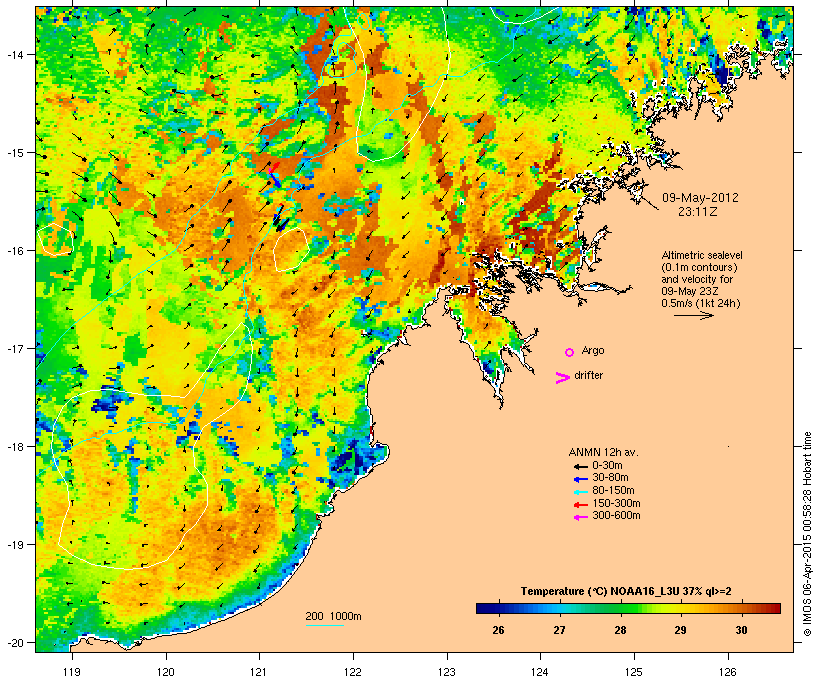Screen dimensions: 820x680
Task: Click the cyan 200m isobath legend line
Action: pyautogui.click(x=324, y=625)
